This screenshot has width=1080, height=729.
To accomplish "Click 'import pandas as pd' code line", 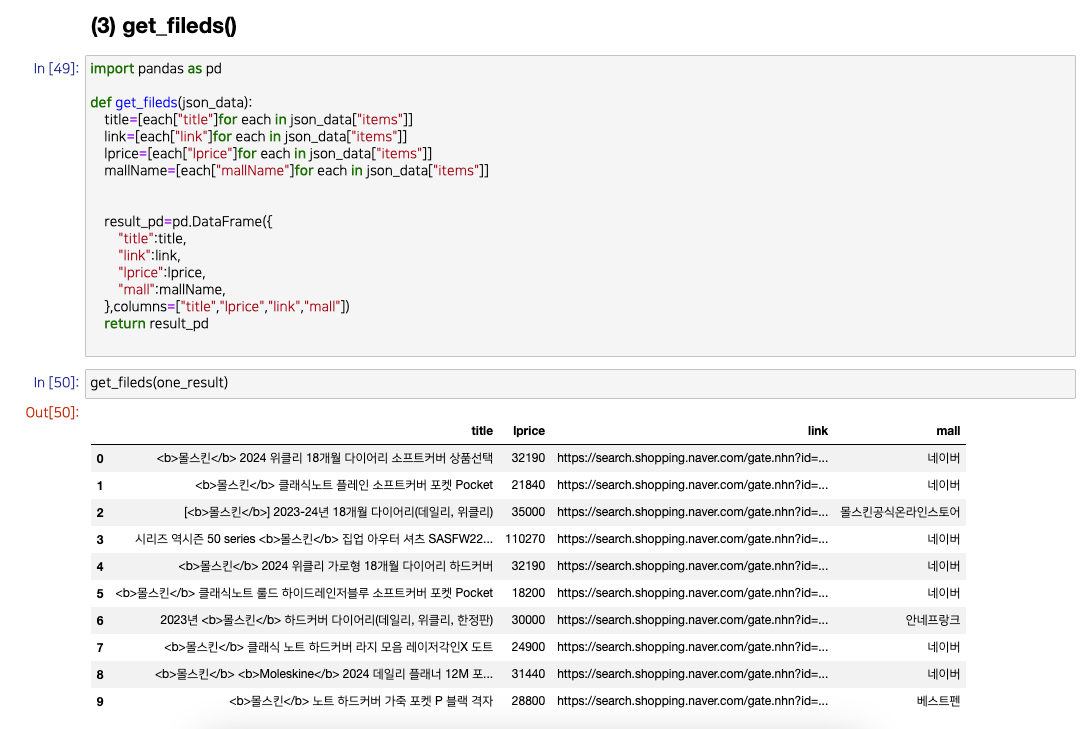I will tap(156, 68).
